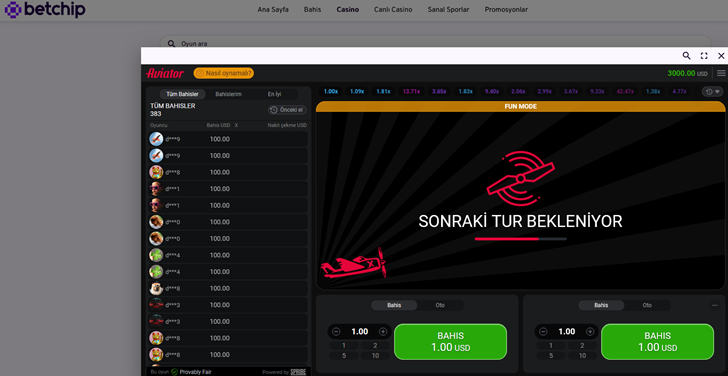728x376 pixels.
Task: Choose quick amount 5 in second bet panel
Action: point(551,356)
